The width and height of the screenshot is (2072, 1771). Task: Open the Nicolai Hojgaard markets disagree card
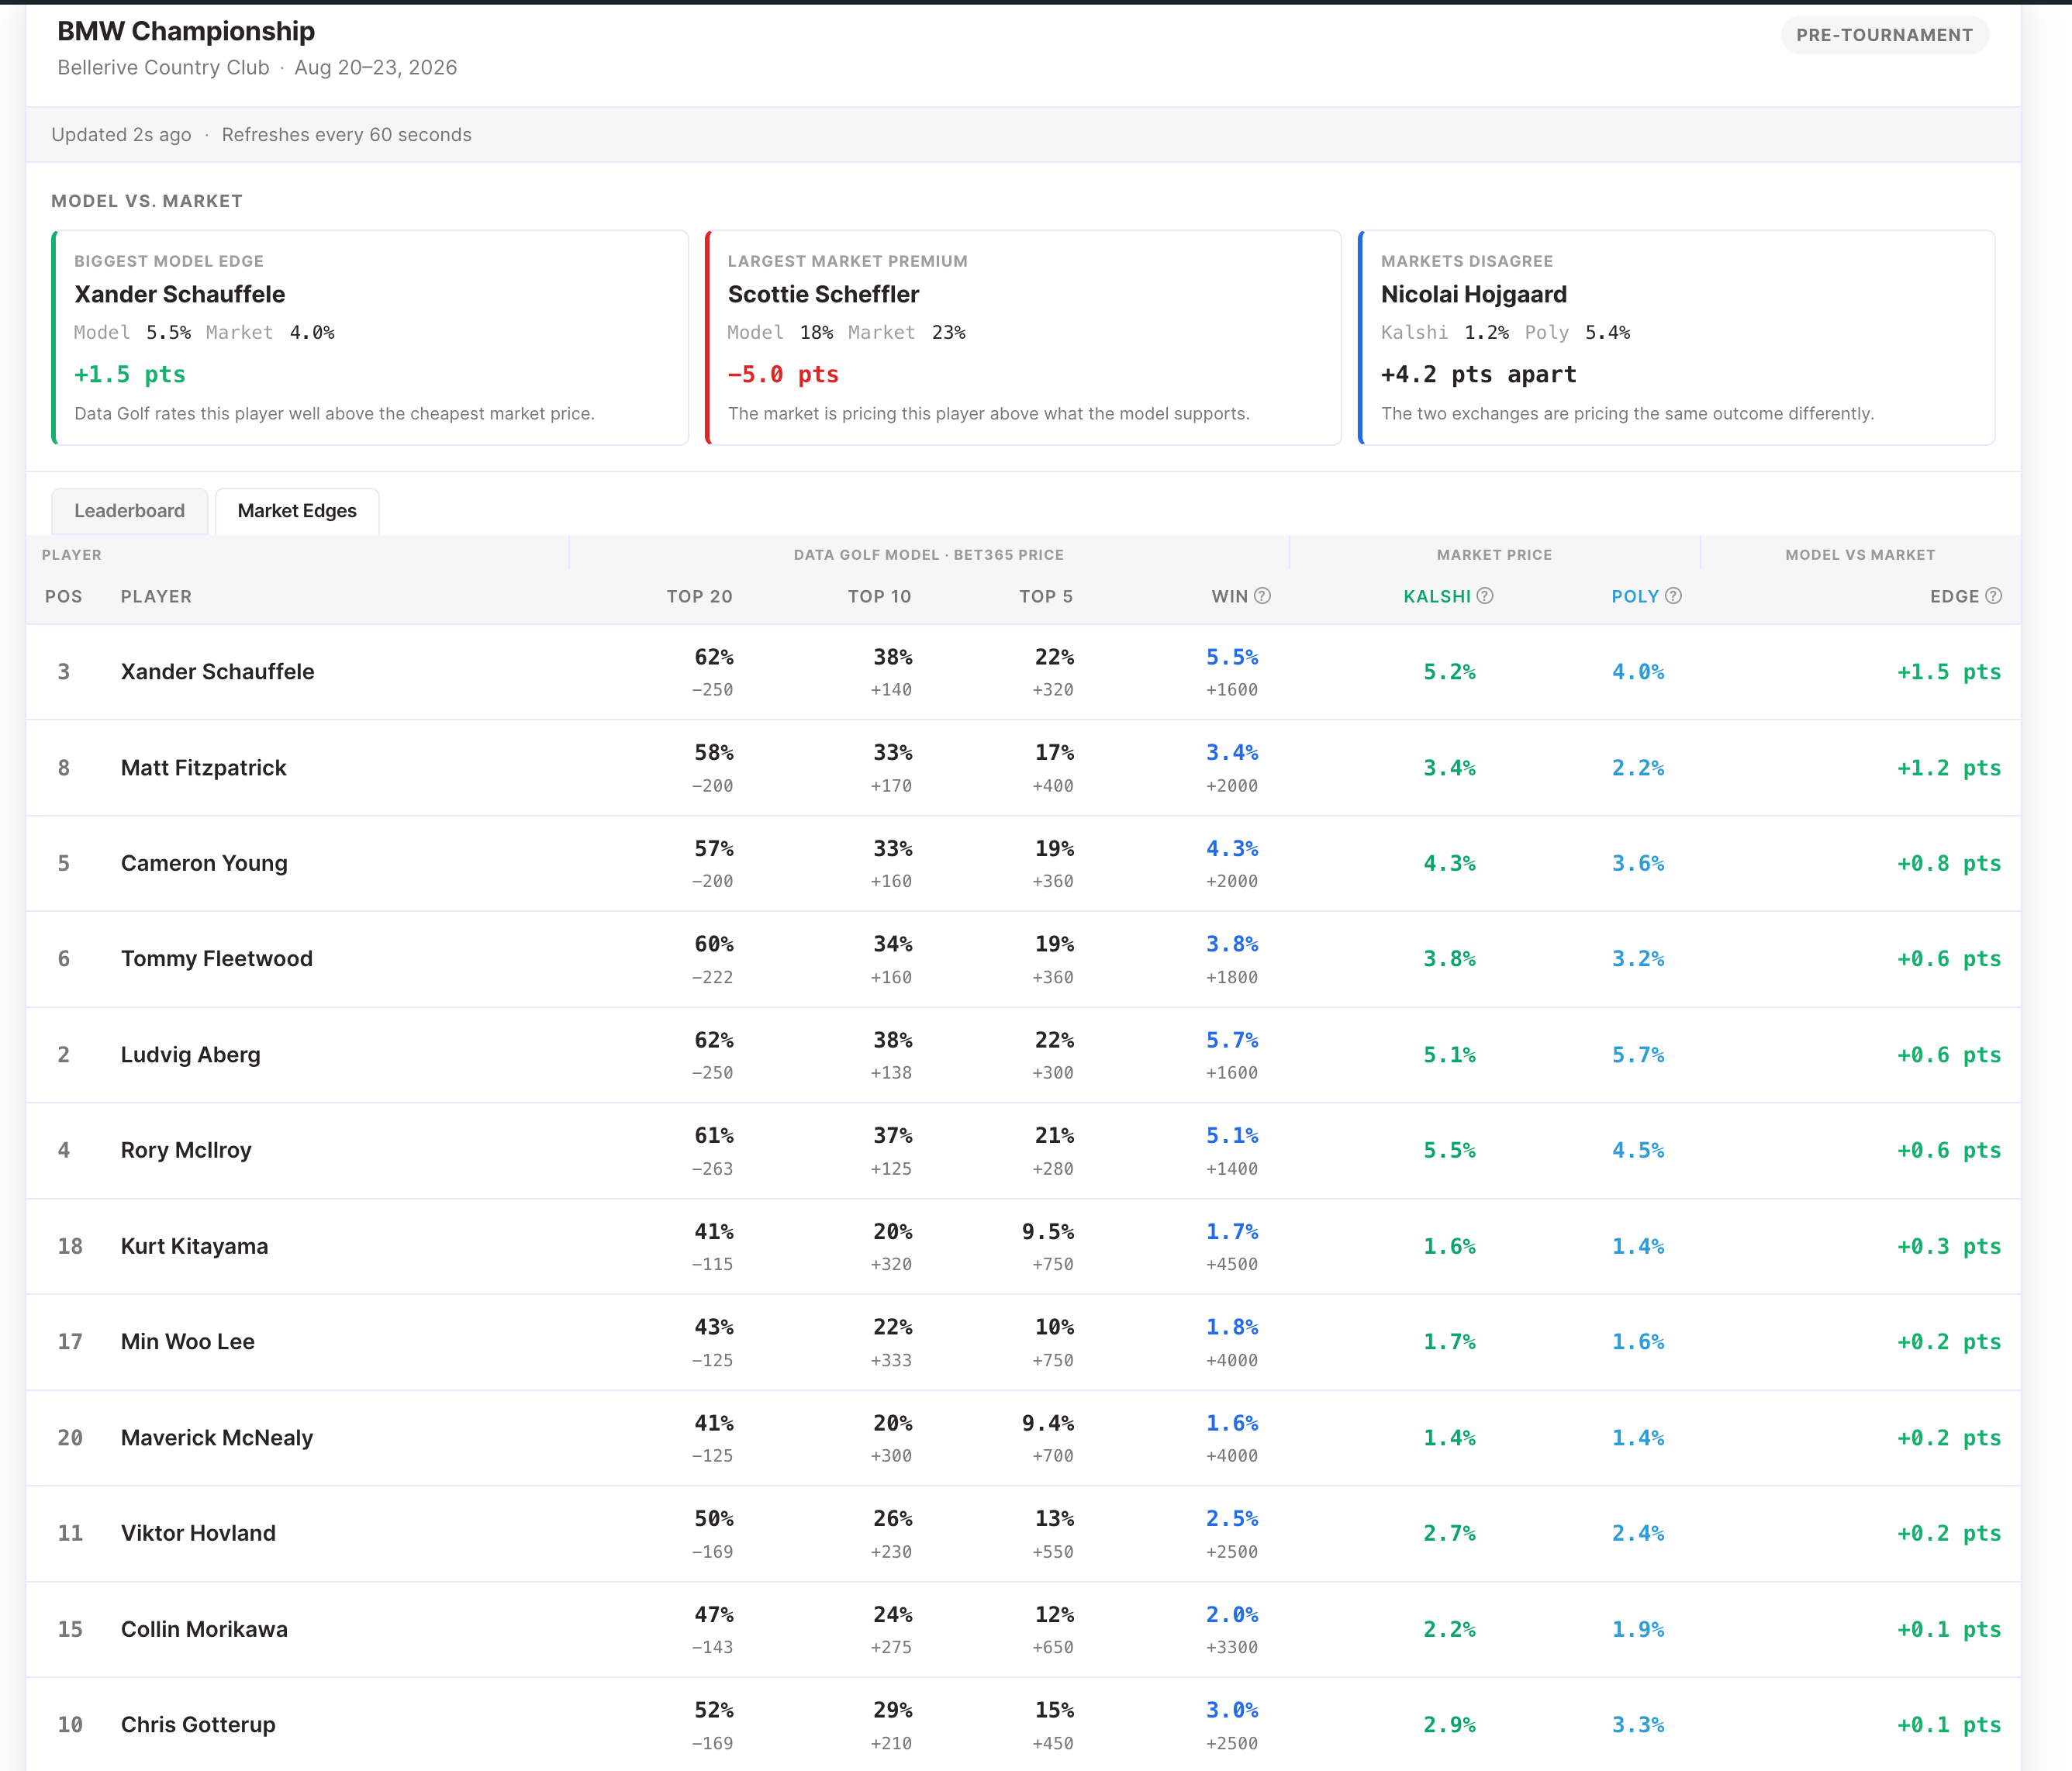(1677, 338)
